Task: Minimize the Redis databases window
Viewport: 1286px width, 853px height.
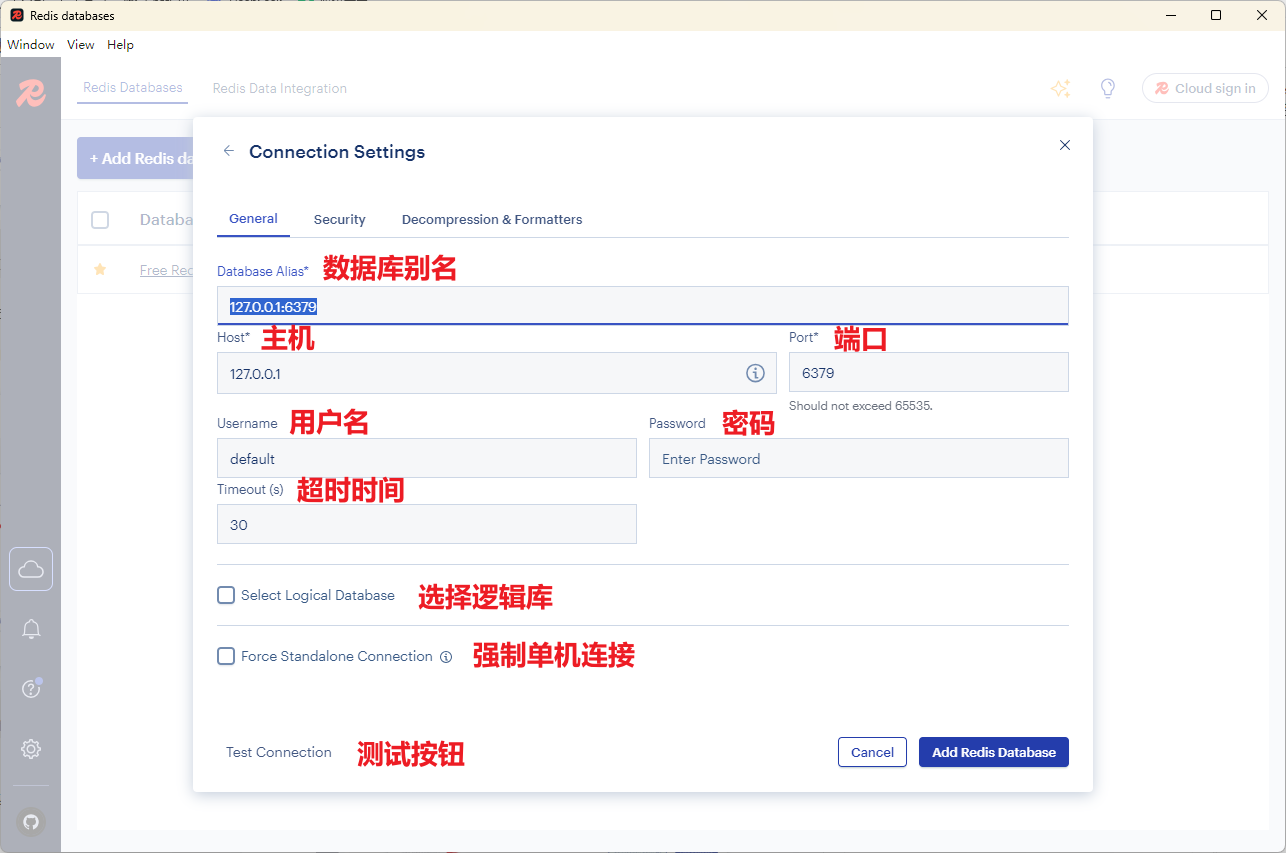Action: coord(1171,15)
